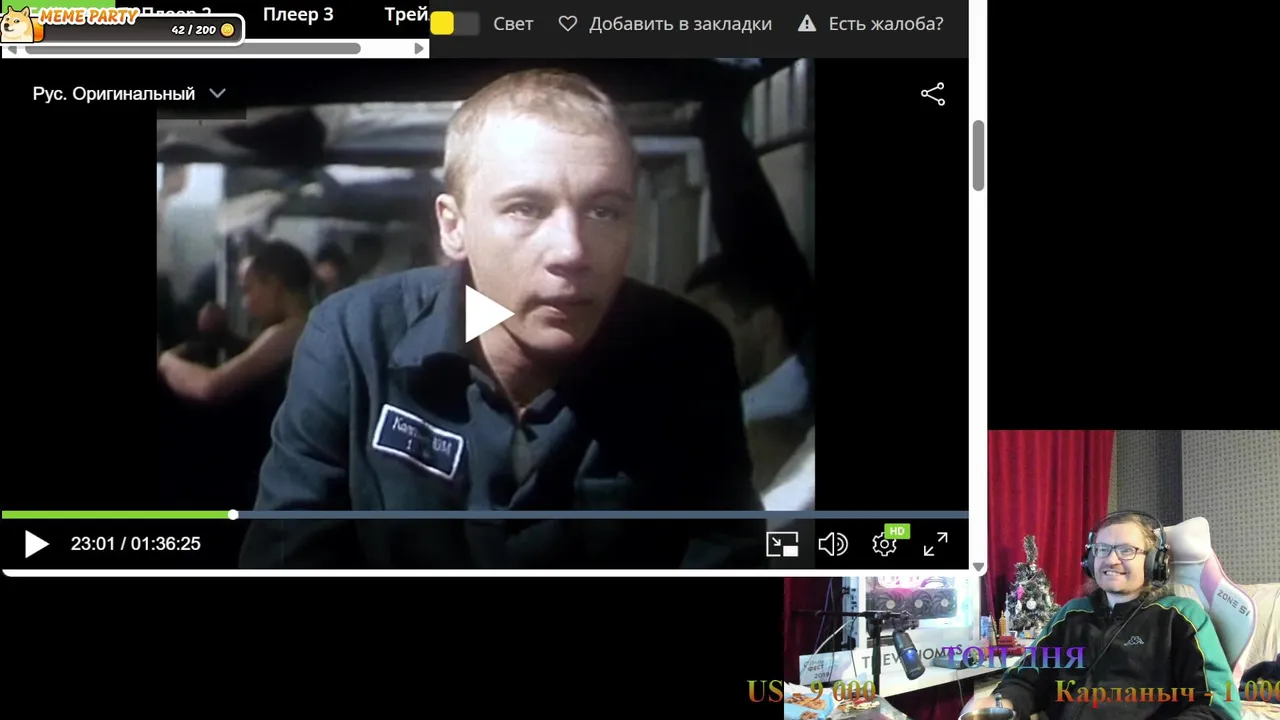Image resolution: width=1280 pixels, height=720 pixels.
Task: Click the share icon on the video
Action: [933, 94]
